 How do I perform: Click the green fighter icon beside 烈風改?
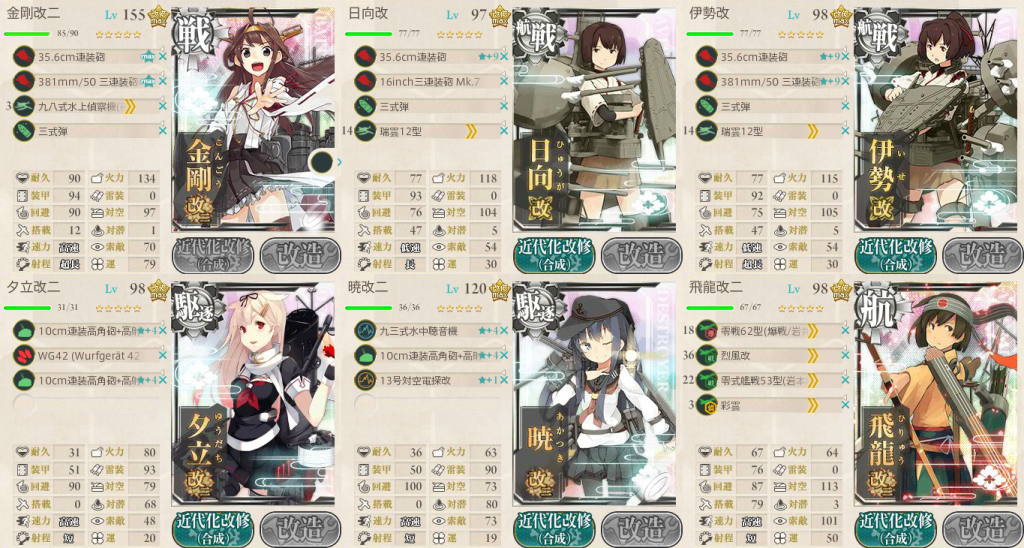point(707,356)
